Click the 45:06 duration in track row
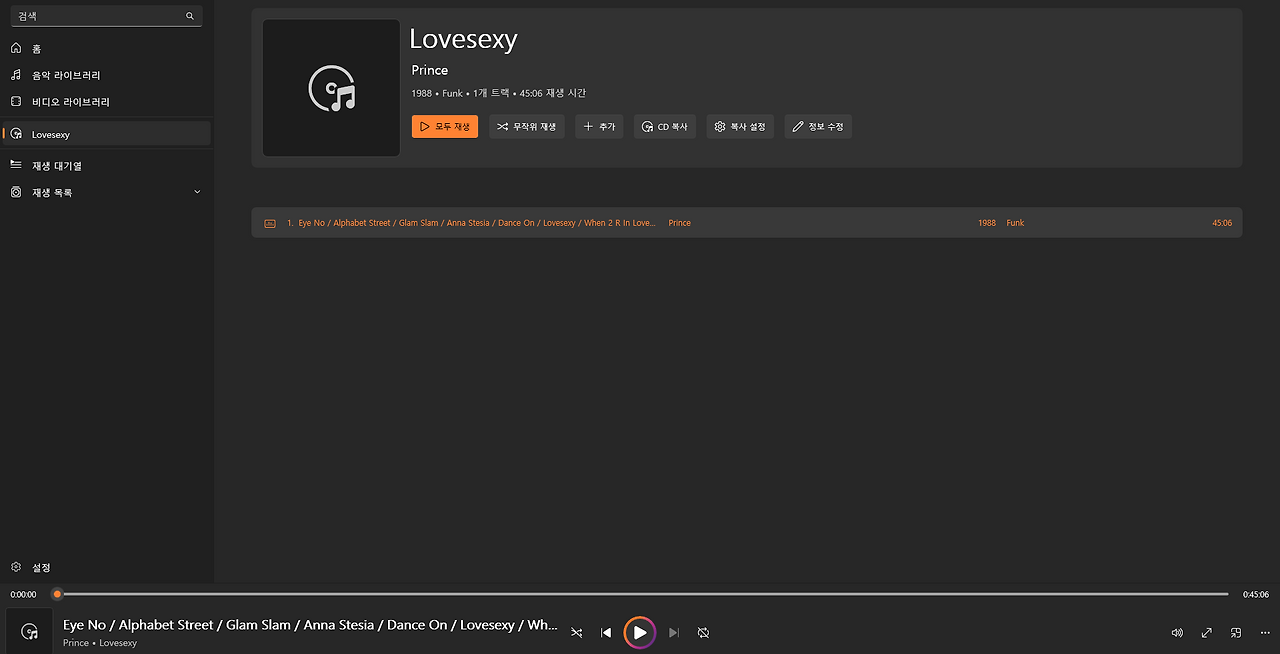Viewport: 1280px width, 654px height. click(x=1222, y=223)
